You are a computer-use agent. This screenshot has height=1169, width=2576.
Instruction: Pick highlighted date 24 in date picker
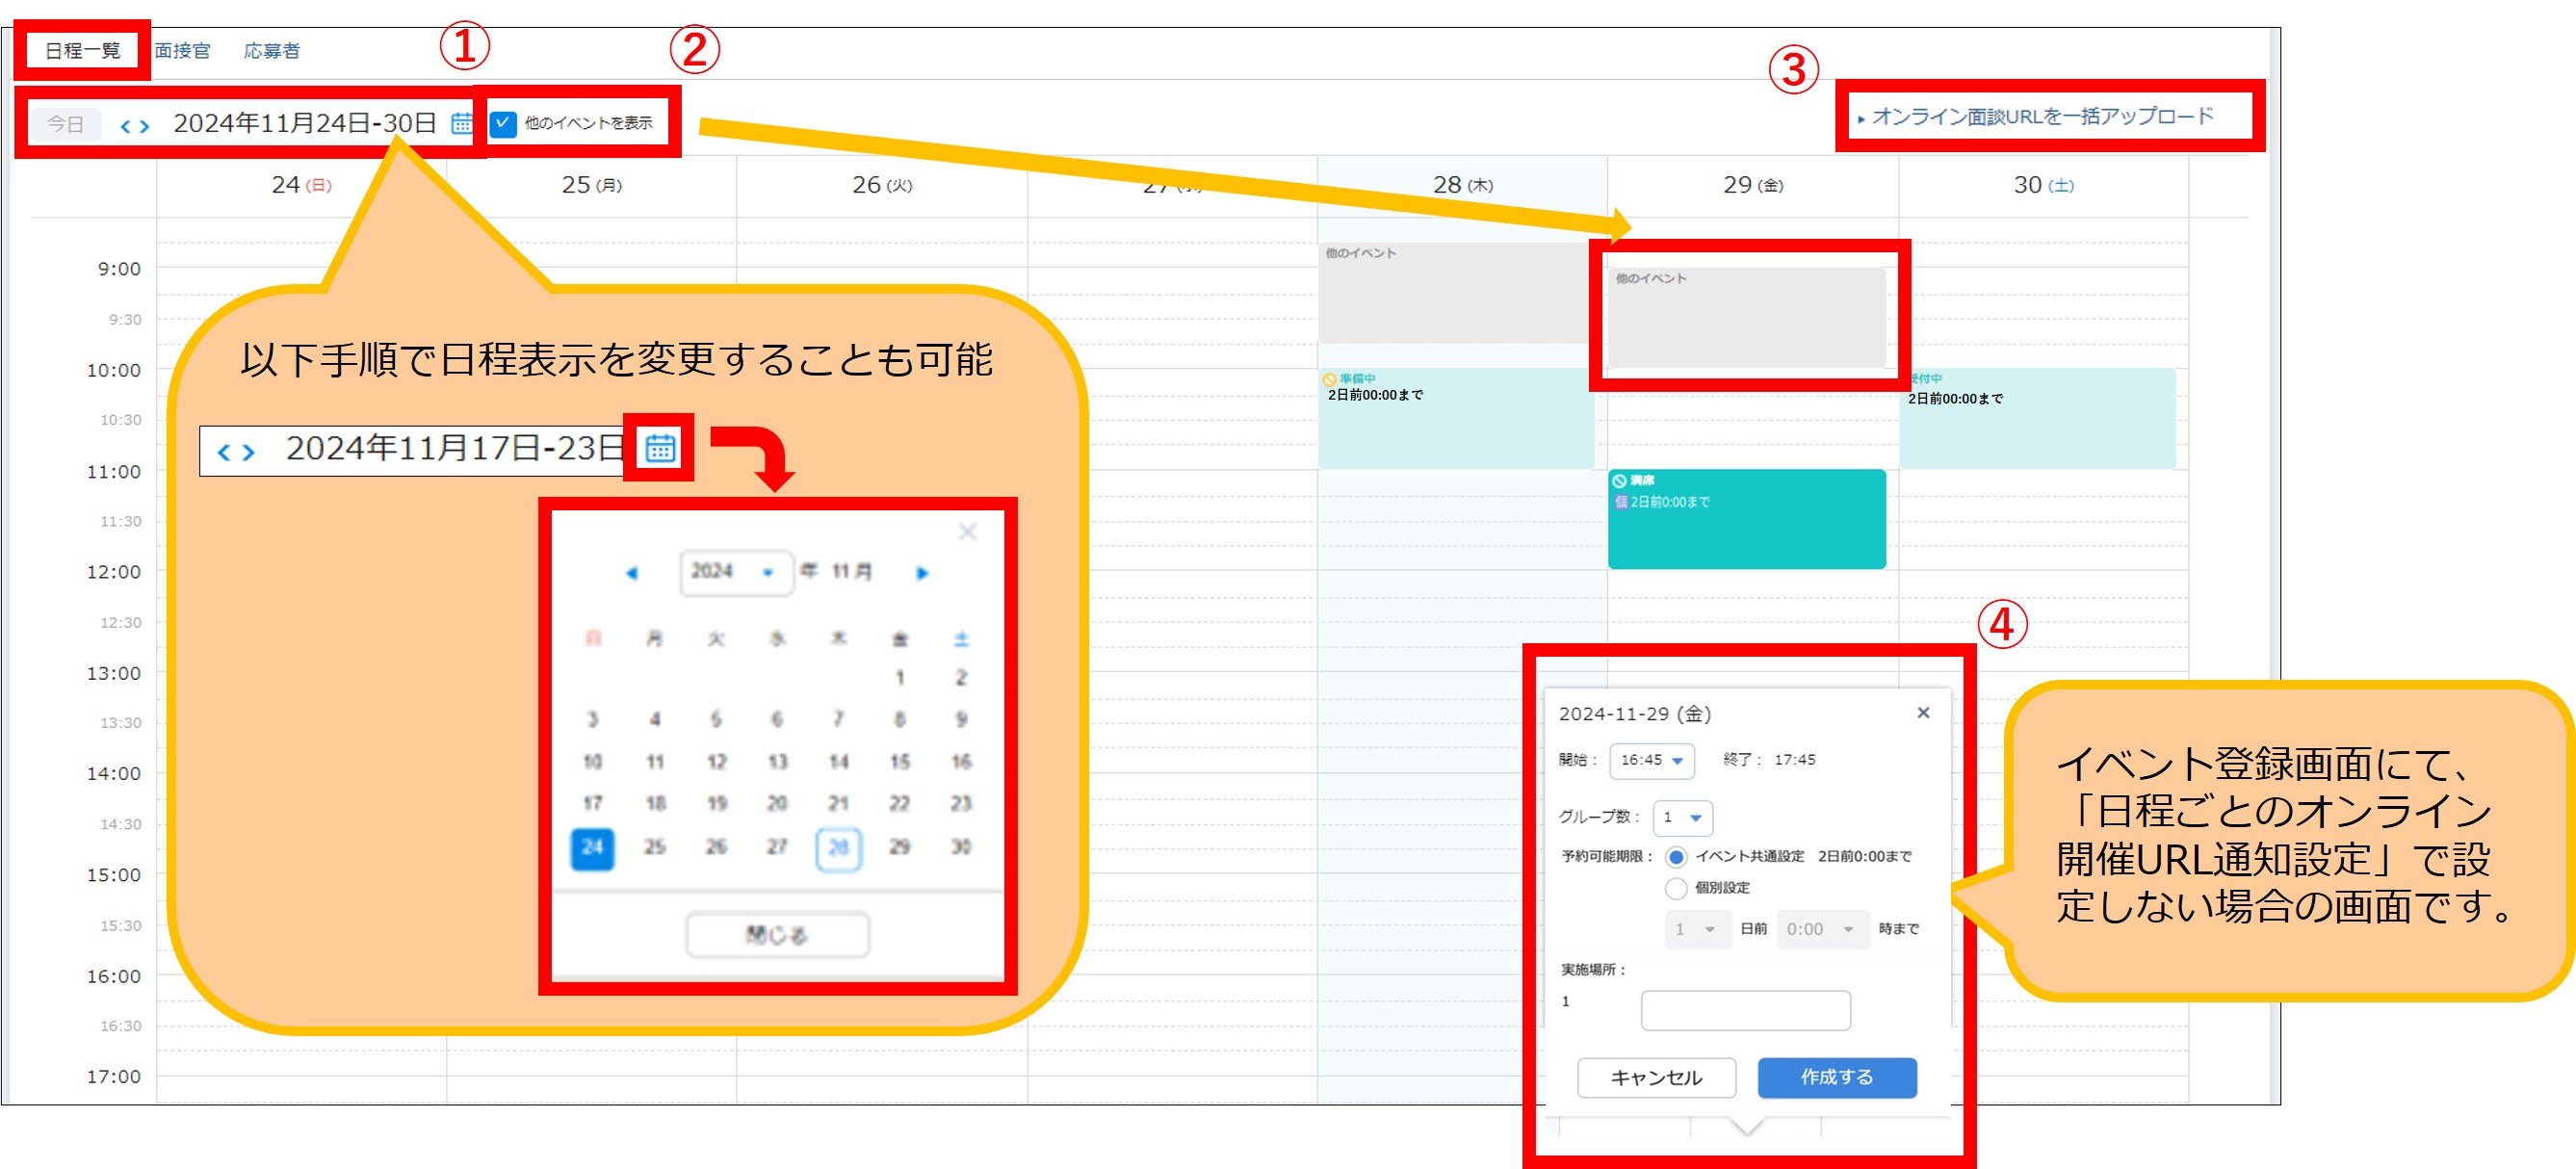pyautogui.click(x=592, y=848)
